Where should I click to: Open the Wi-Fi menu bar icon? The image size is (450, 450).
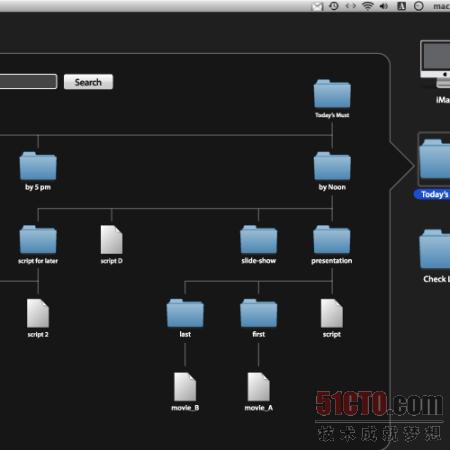click(x=368, y=6)
